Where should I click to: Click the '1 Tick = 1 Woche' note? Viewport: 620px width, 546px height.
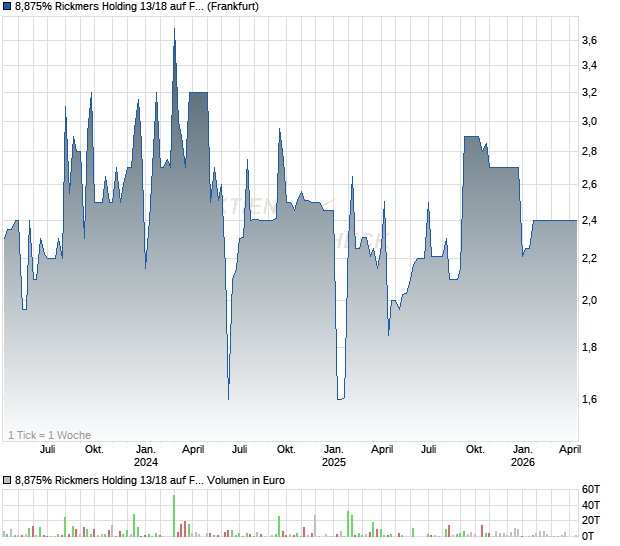49,435
